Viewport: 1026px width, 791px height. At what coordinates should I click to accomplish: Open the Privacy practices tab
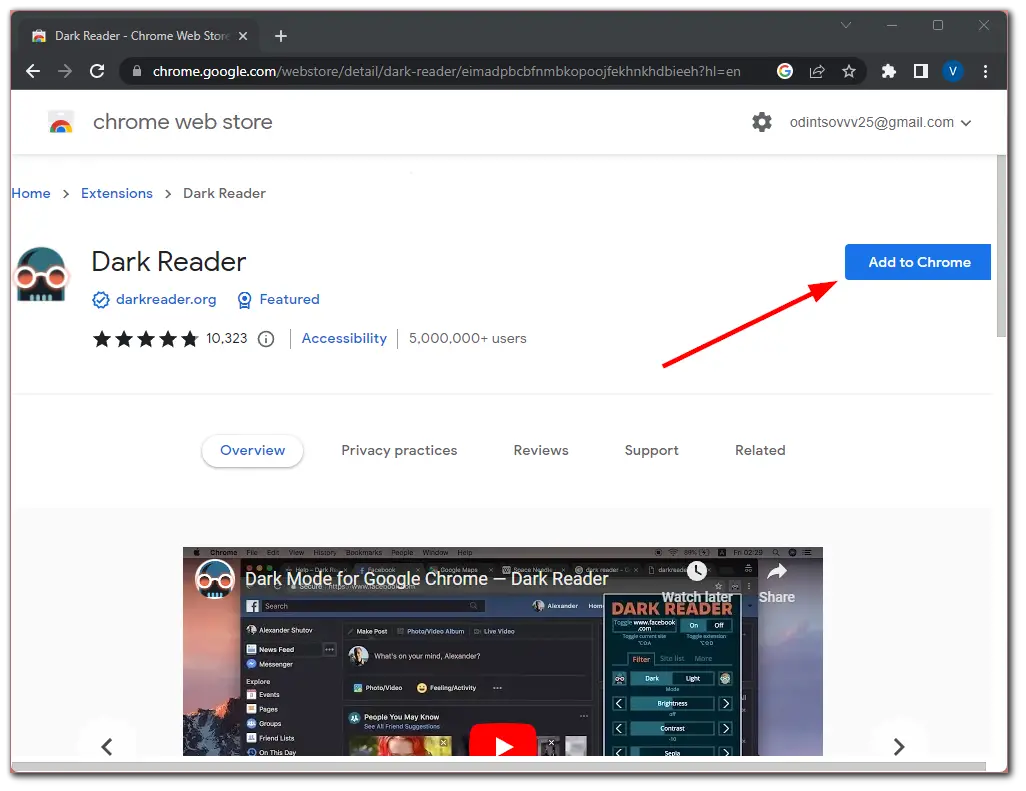399,450
